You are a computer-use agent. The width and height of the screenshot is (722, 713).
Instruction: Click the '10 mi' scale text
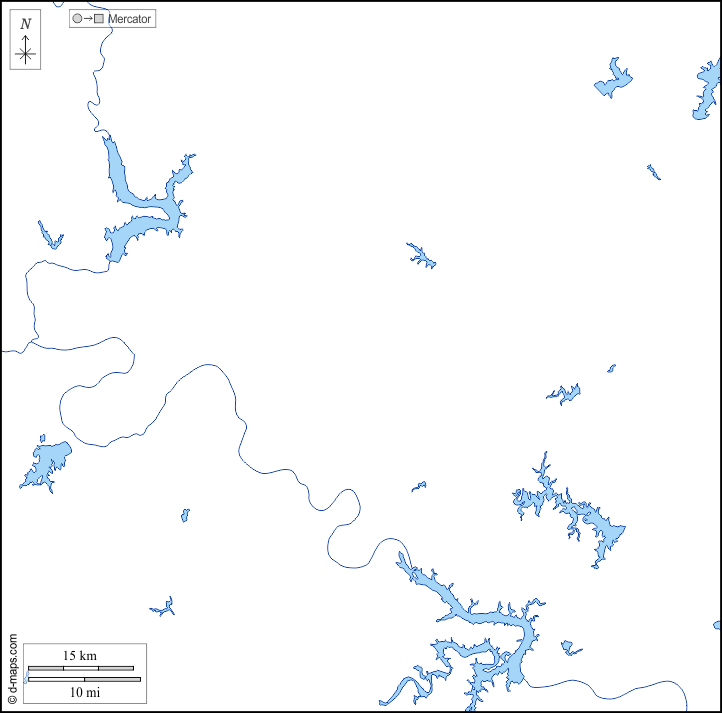(x=85, y=692)
